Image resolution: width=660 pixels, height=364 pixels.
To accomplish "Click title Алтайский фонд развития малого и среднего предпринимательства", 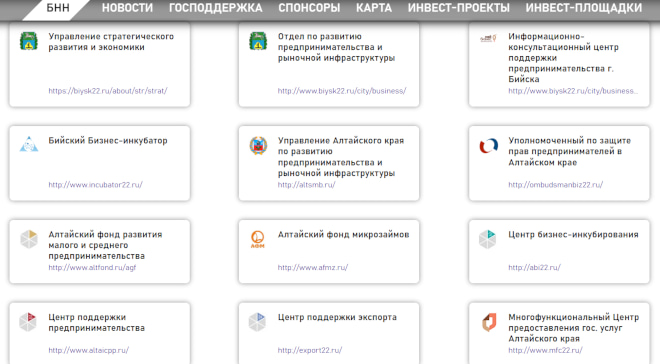I will point(105,245).
